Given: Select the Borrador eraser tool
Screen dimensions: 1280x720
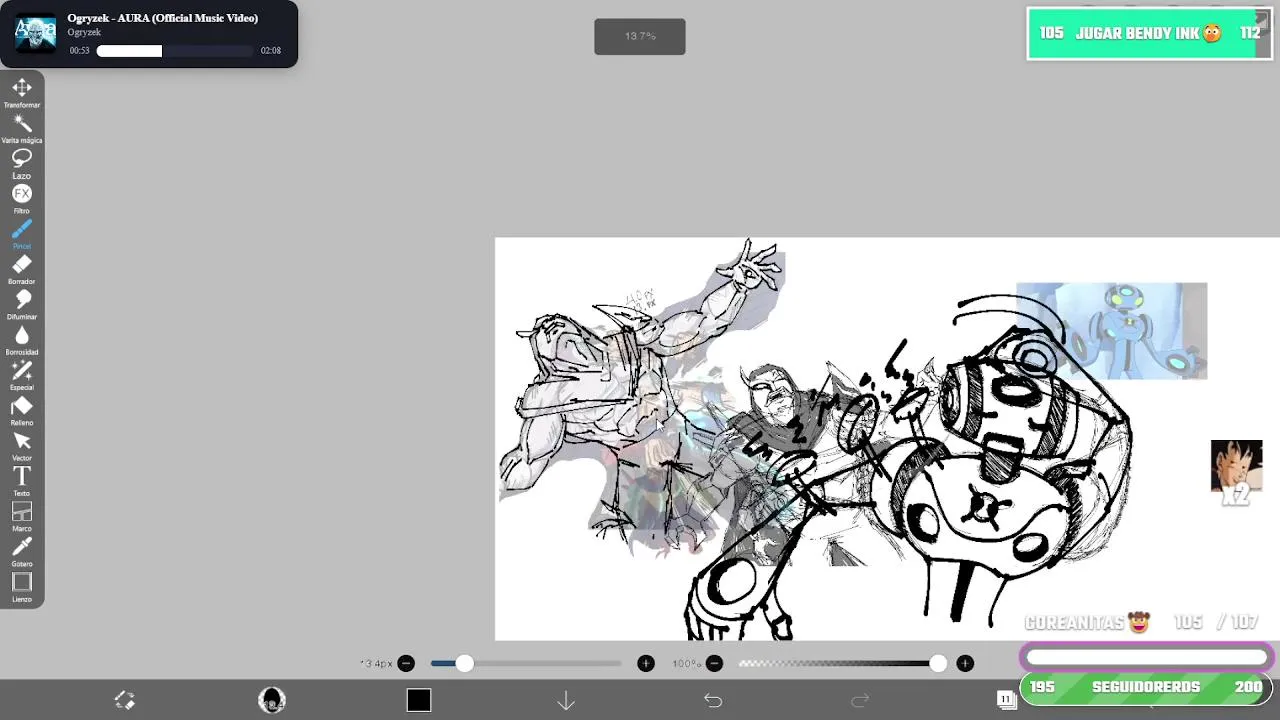Looking at the screenshot, I should [x=22, y=269].
